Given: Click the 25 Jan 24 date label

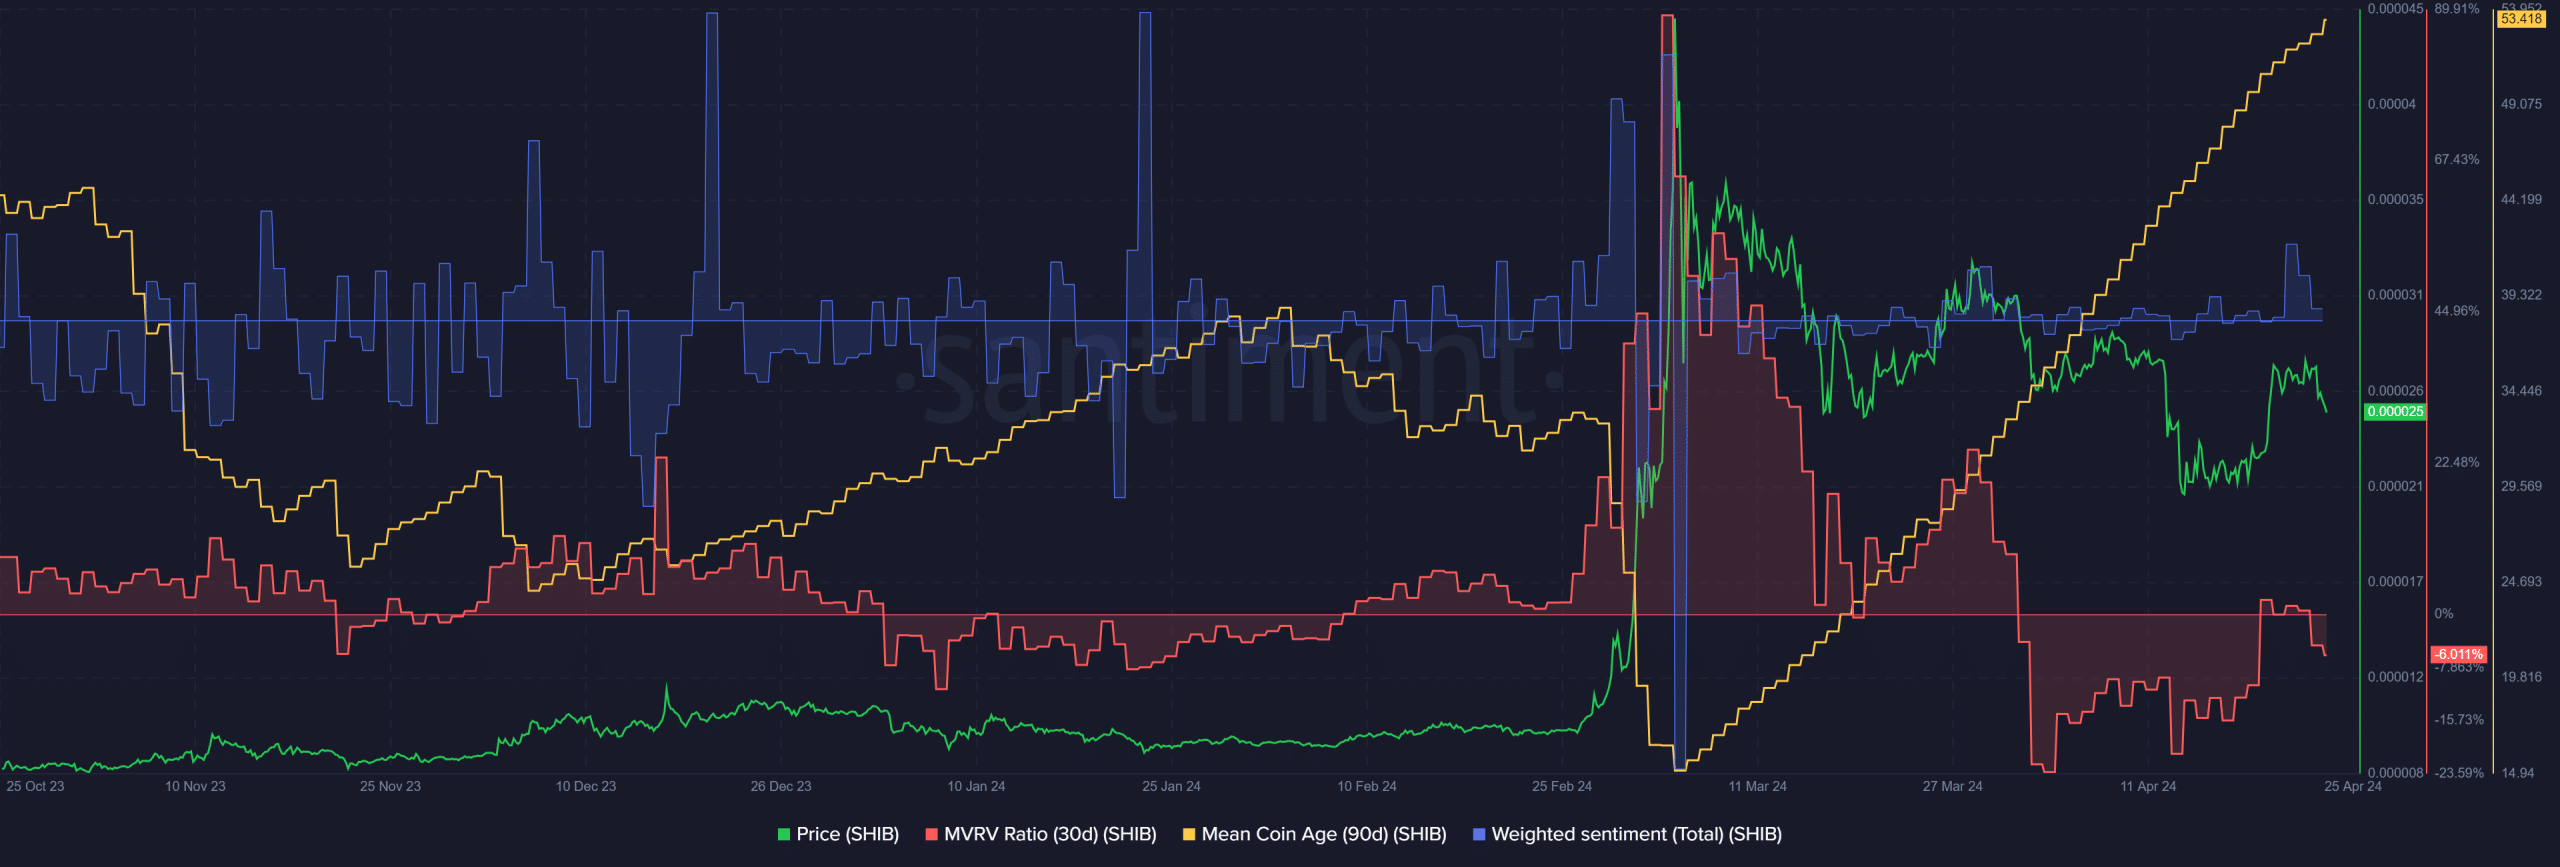Looking at the screenshot, I should pyautogui.click(x=1171, y=786).
